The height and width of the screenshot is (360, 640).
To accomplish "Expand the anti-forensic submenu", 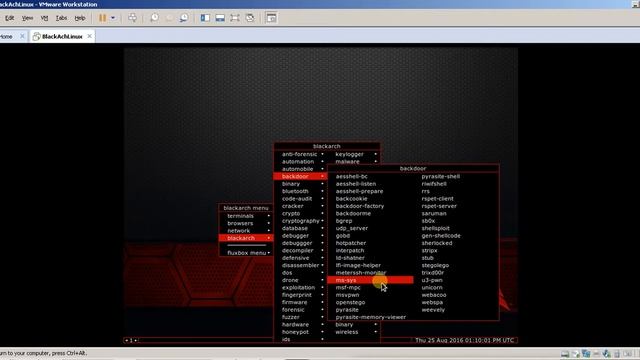I will pos(300,154).
